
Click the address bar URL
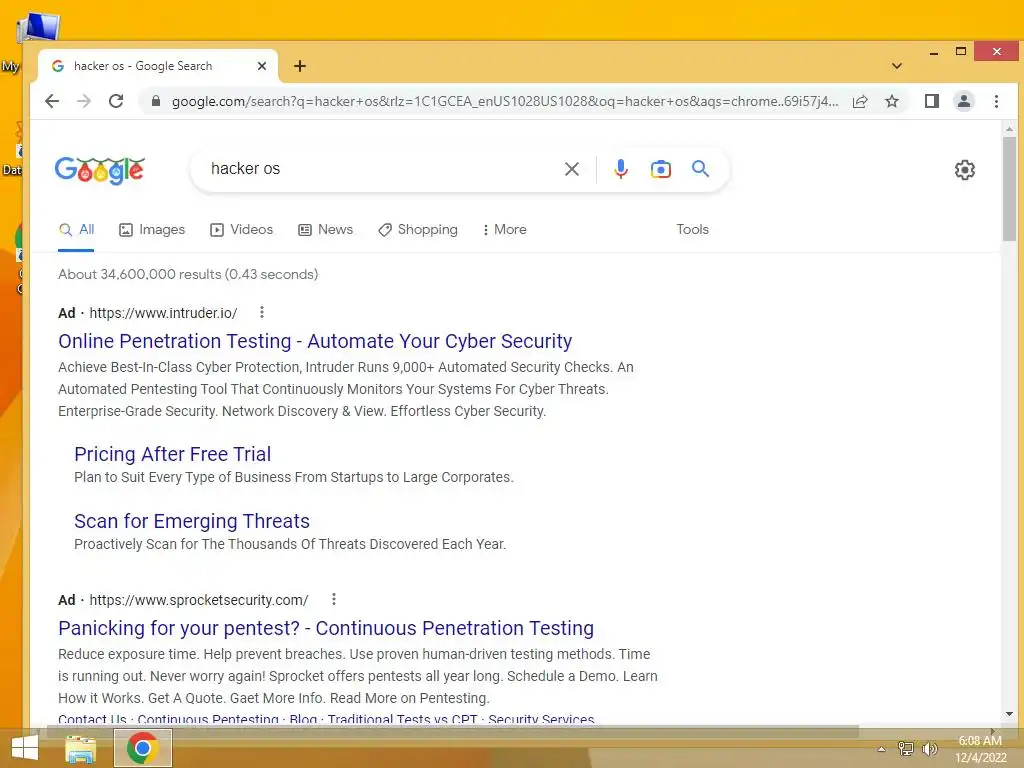(x=505, y=101)
